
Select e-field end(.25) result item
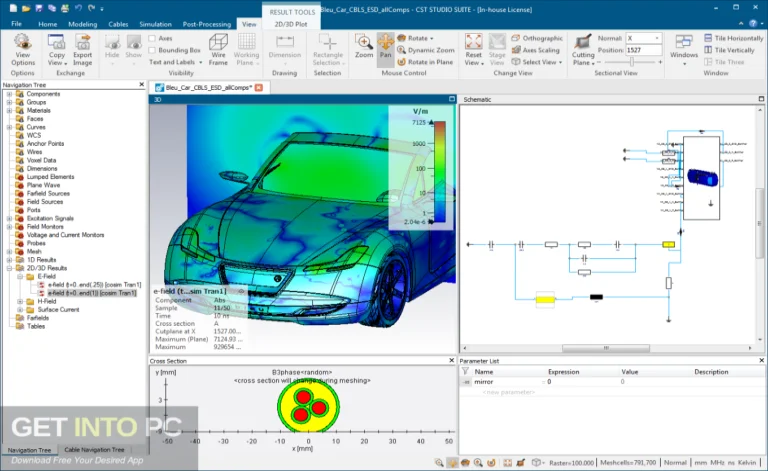tap(95, 284)
